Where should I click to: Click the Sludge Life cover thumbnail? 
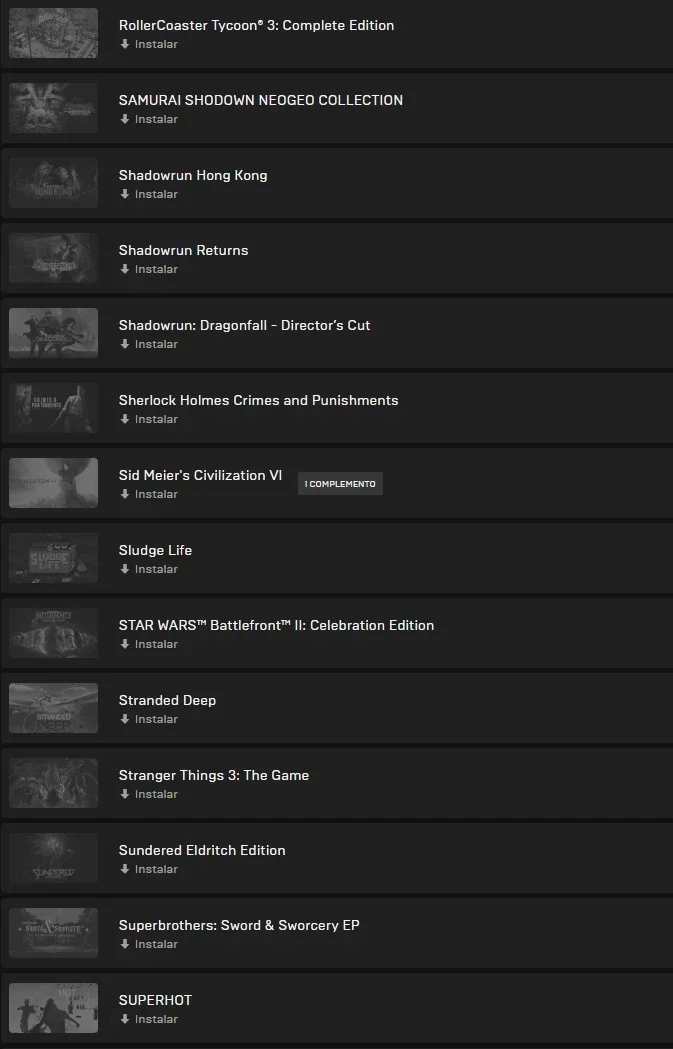54,557
